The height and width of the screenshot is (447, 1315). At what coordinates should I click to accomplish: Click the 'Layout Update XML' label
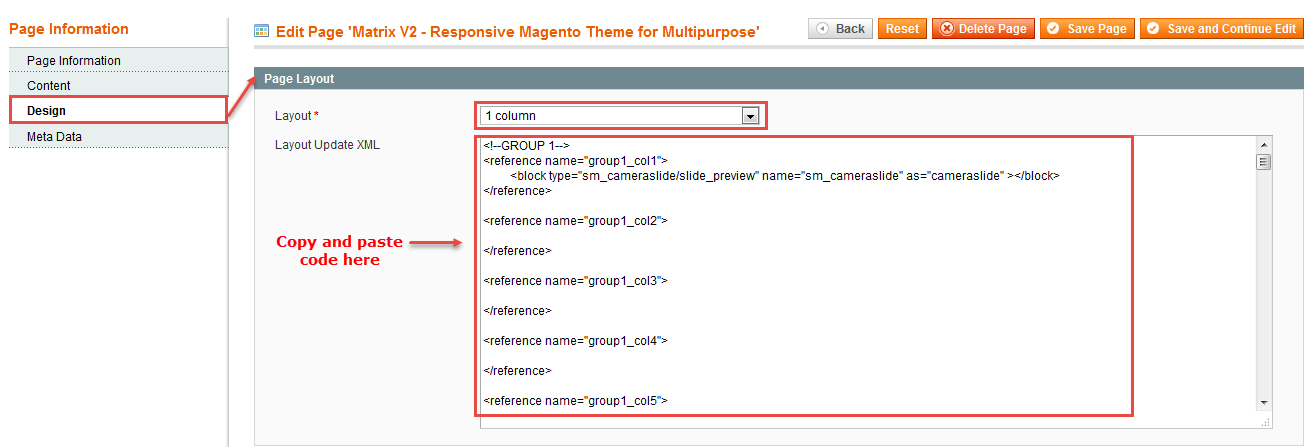click(327, 145)
